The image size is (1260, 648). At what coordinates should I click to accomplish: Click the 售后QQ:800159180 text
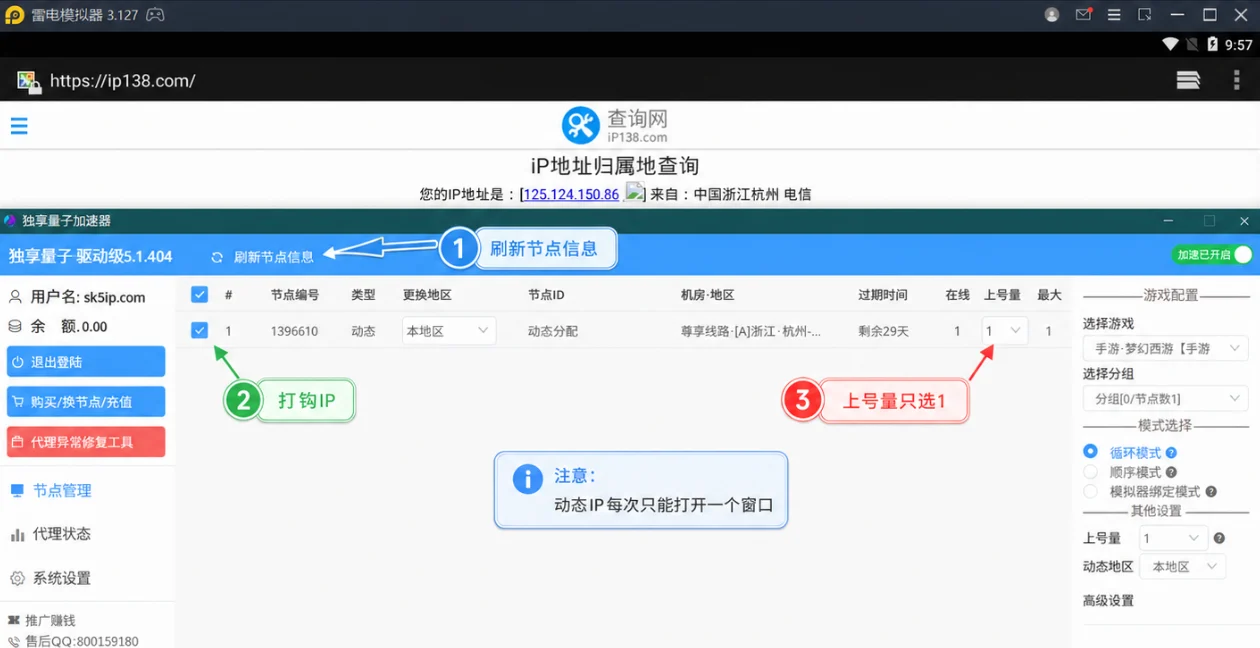pyautogui.click(x=81, y=641)
